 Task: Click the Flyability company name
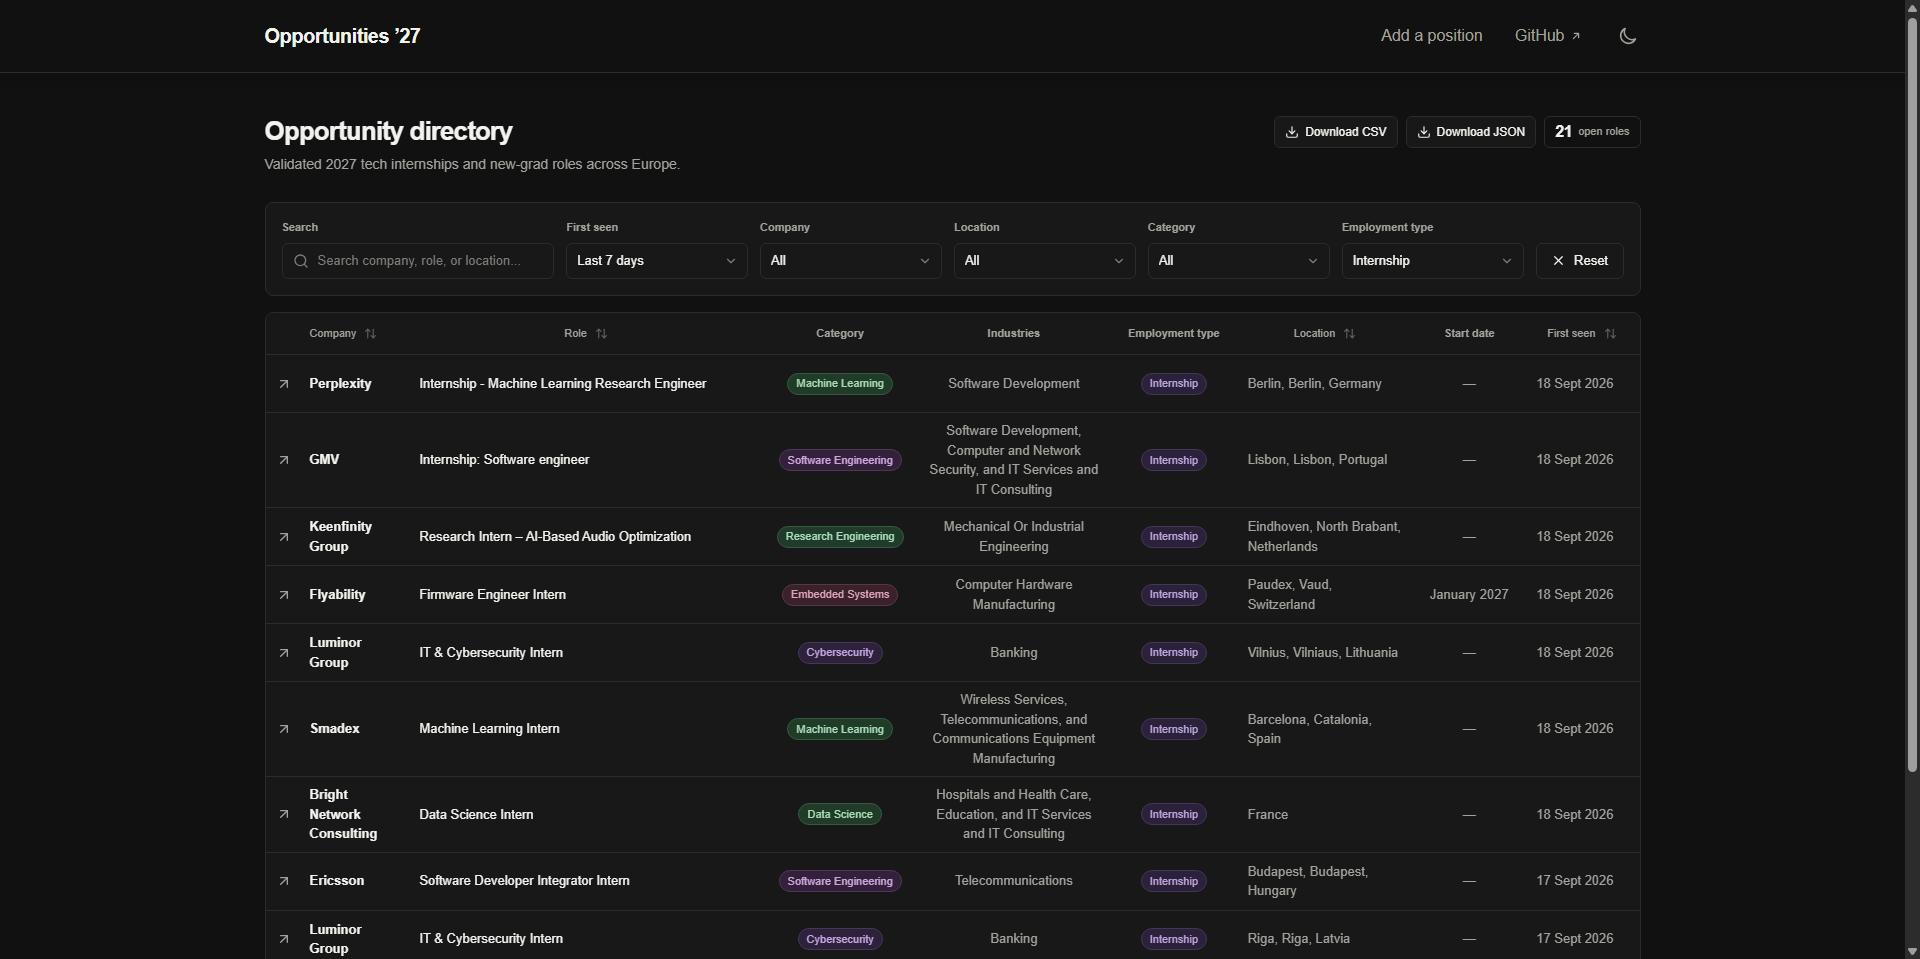pyautogui.click(x=337, y=595)
